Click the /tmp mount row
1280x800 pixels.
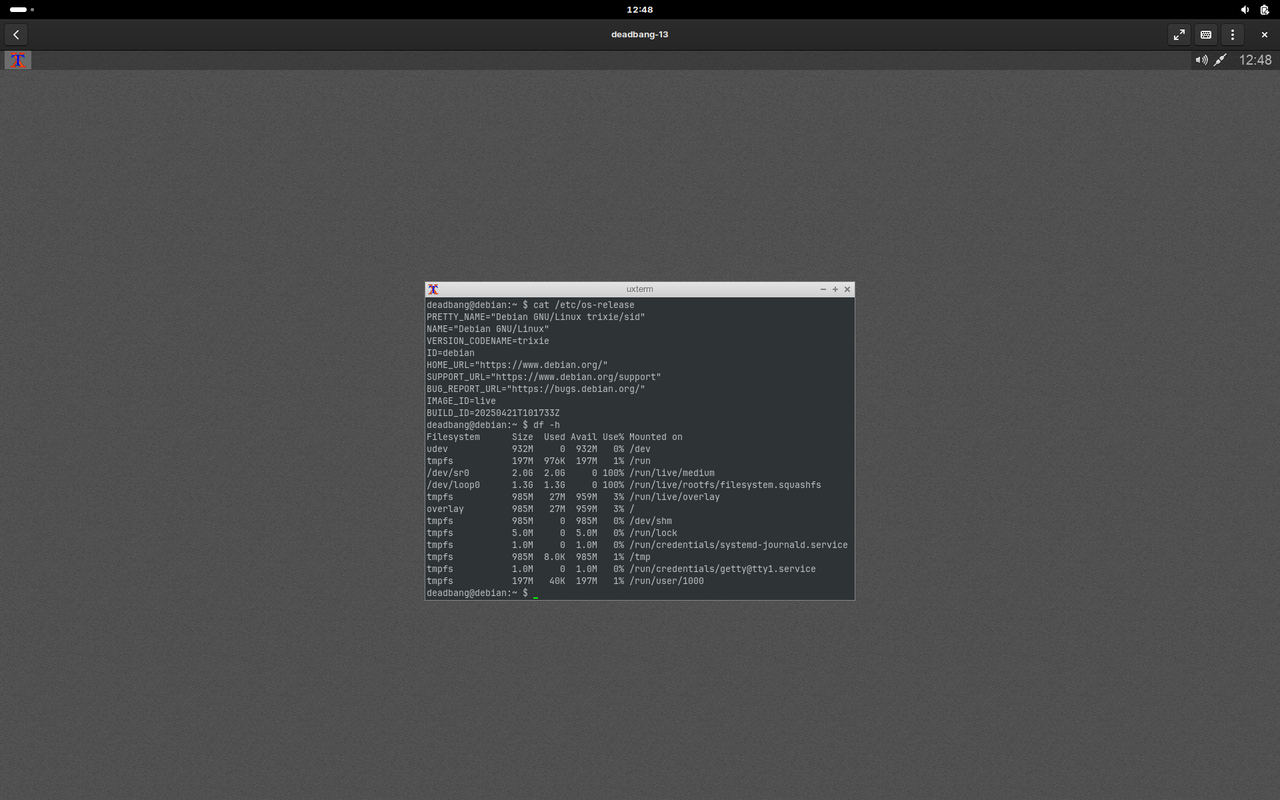click(539, 557)
